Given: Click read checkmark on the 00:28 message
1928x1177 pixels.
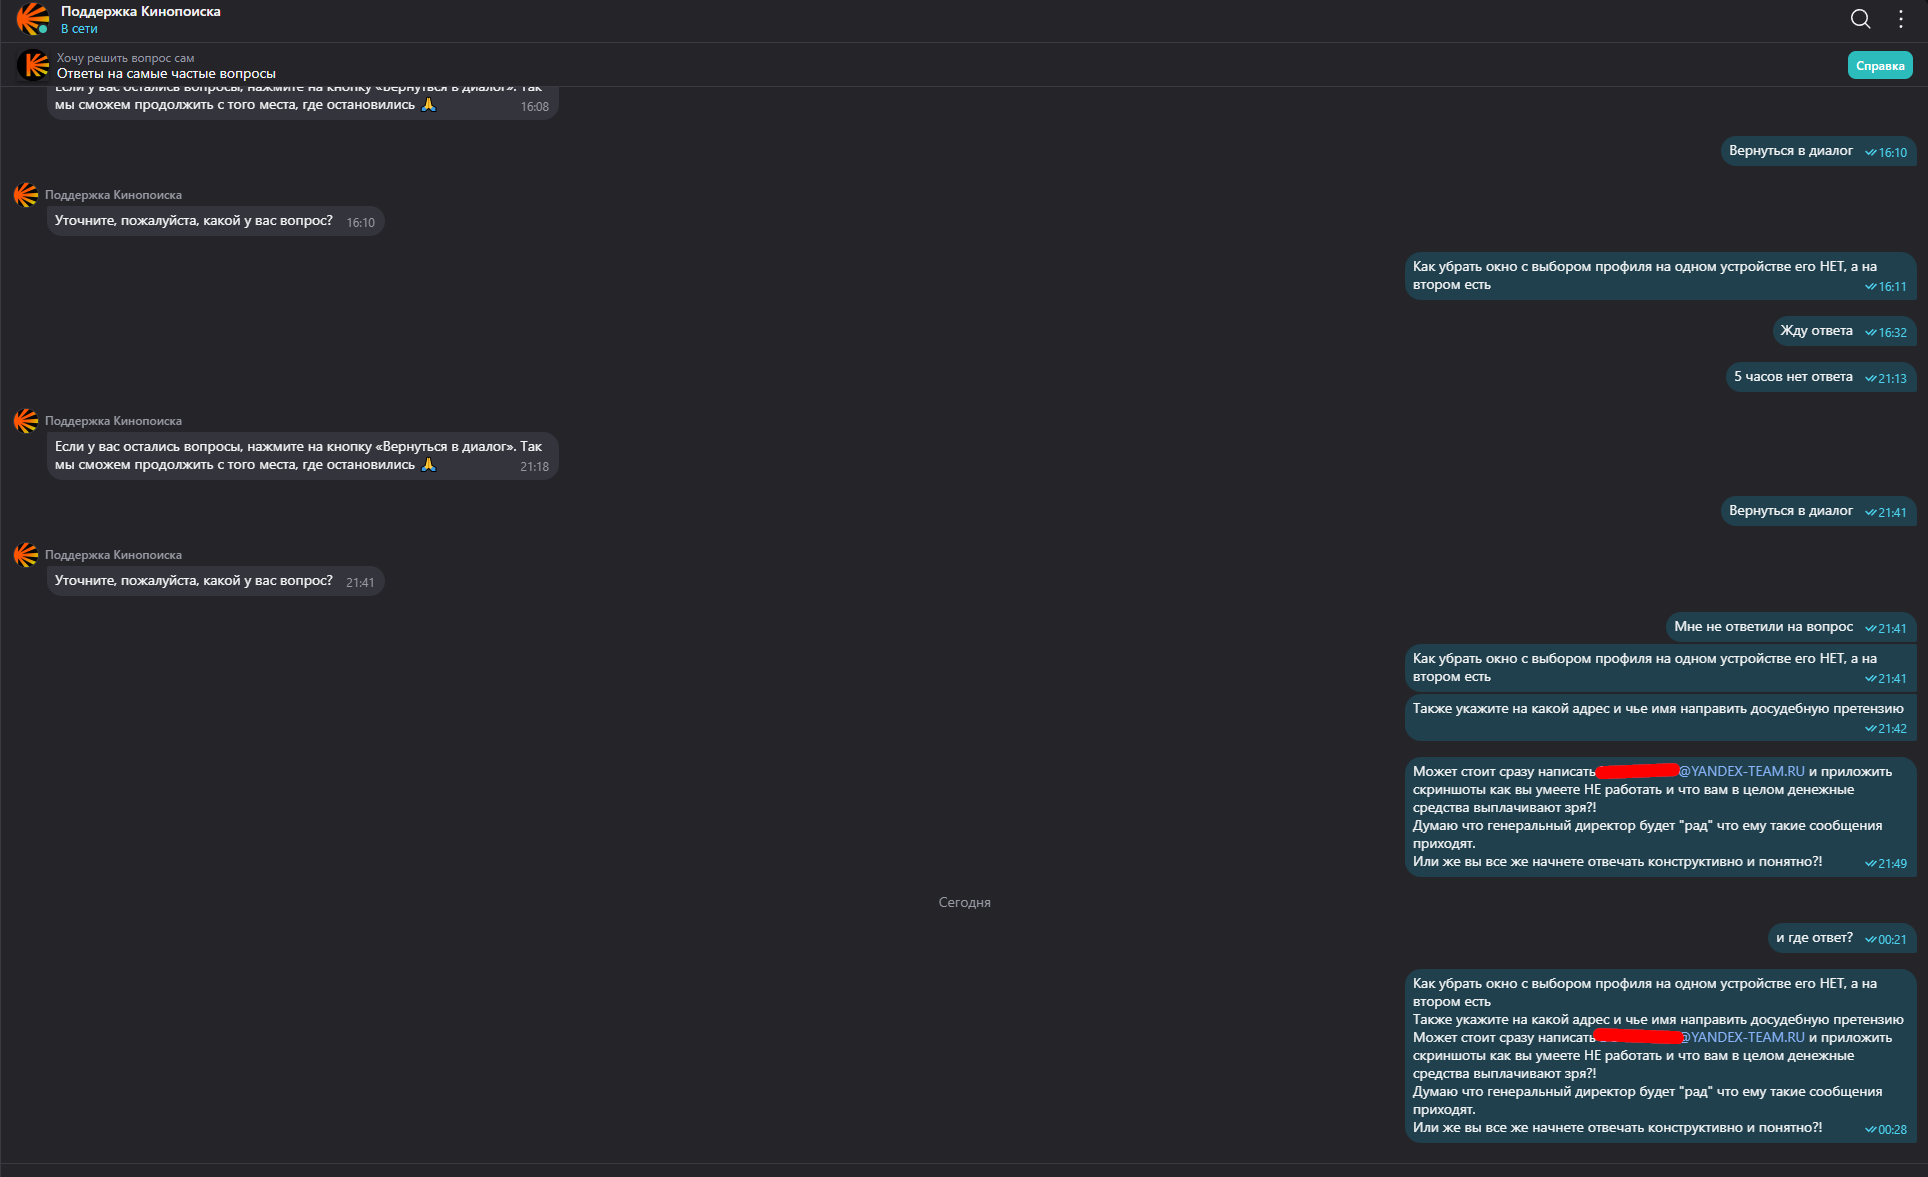Looking at the screenshot, I should click(1870, 1130).
